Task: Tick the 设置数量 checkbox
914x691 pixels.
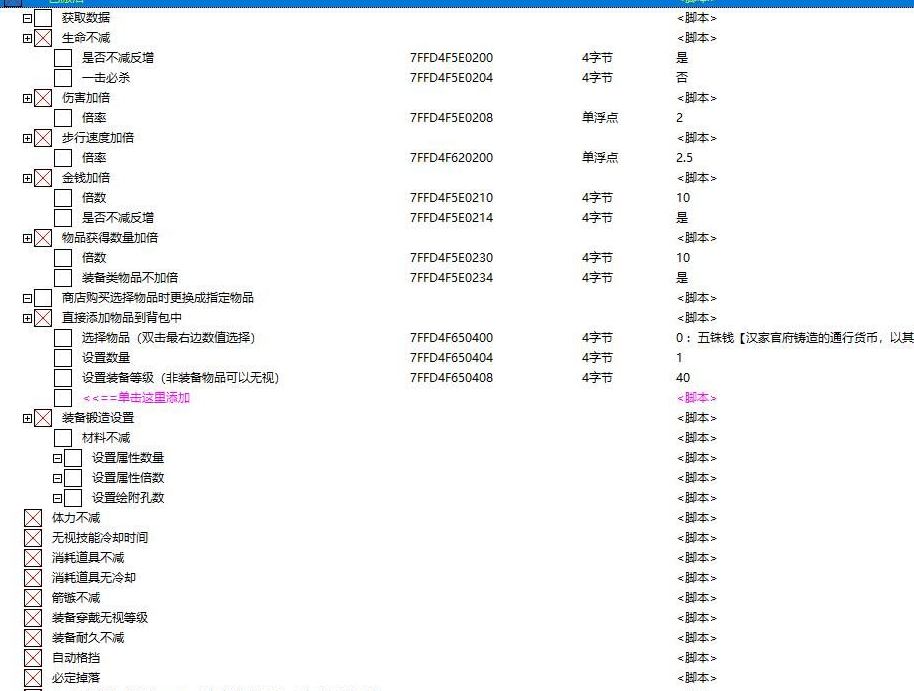Action: click(63, 358)
